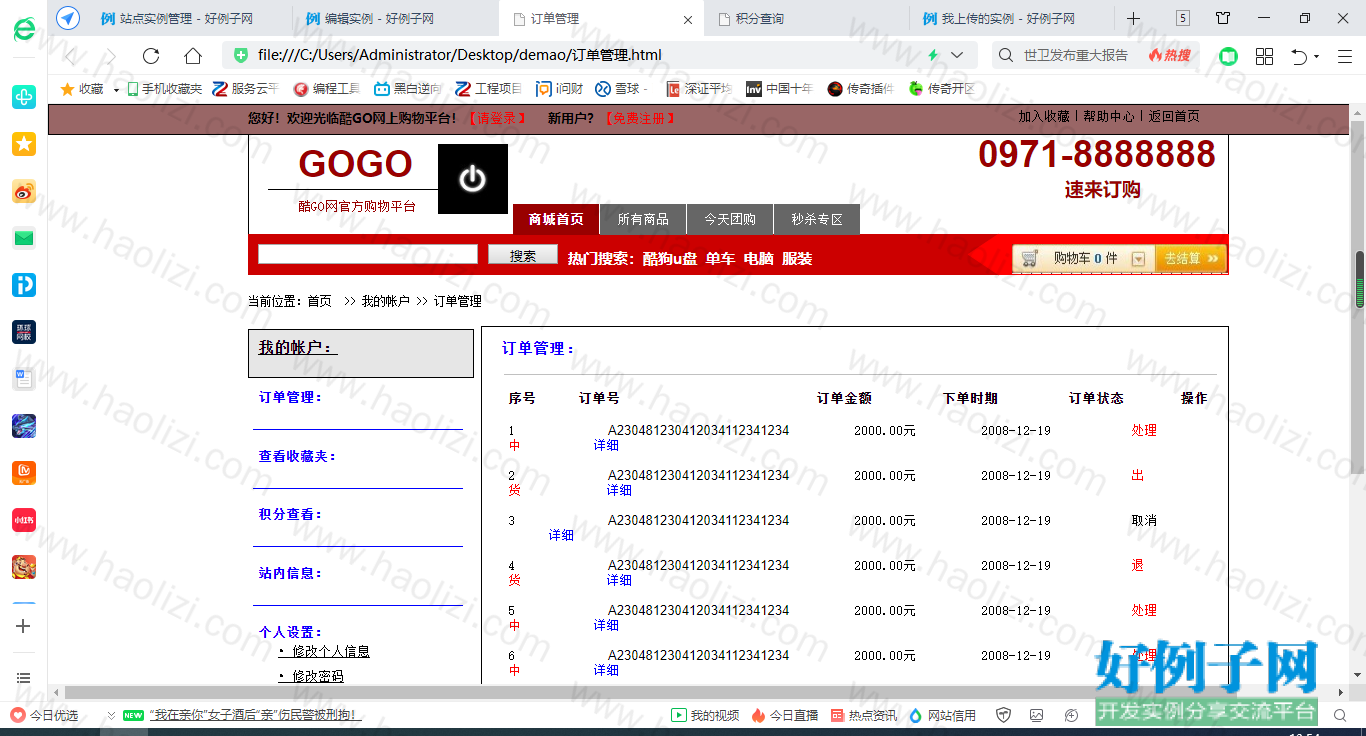Image resolution: width=1366 pixels, height=736 pixels.
Task: Open 今日直播 in the status bar
Action: click(785, 715)
